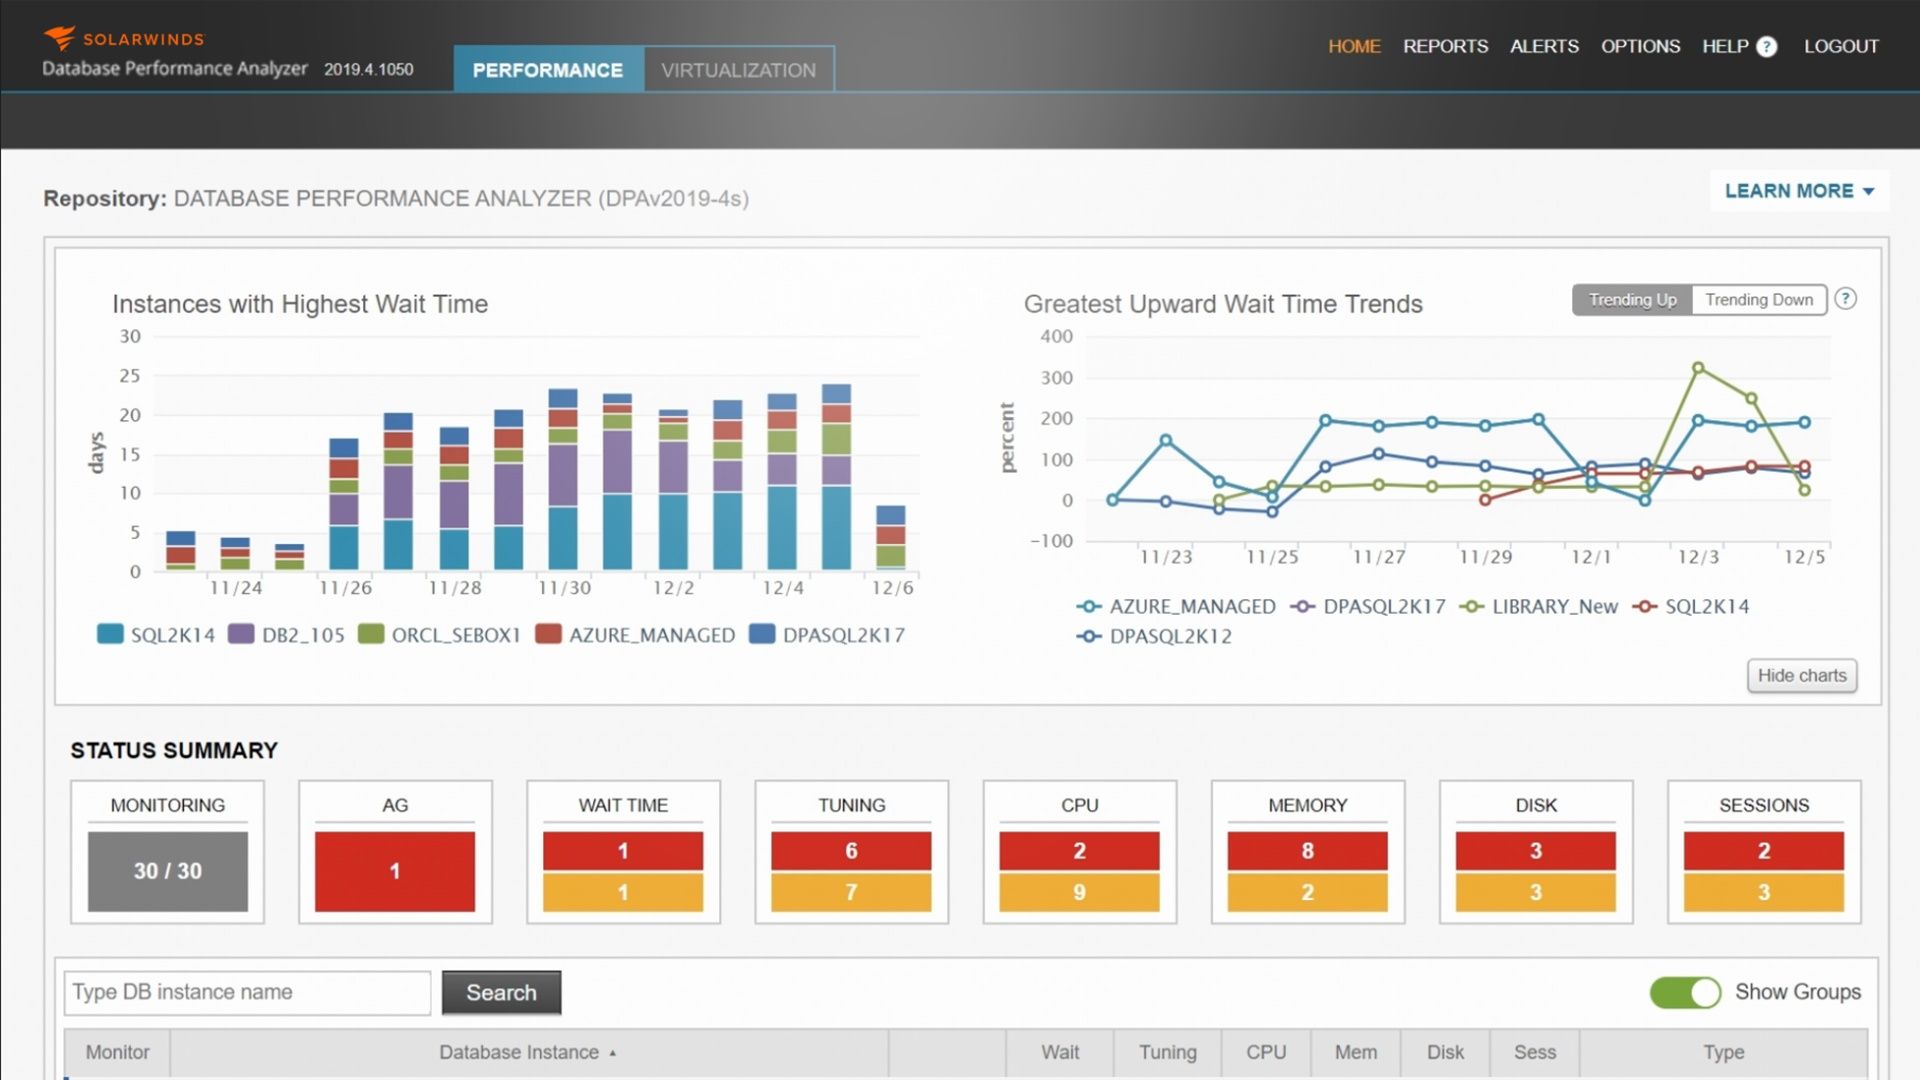Open the Reports menu
Image resolution: width=1920 pixels, height=1080 pixels.
click(1445, 46)
